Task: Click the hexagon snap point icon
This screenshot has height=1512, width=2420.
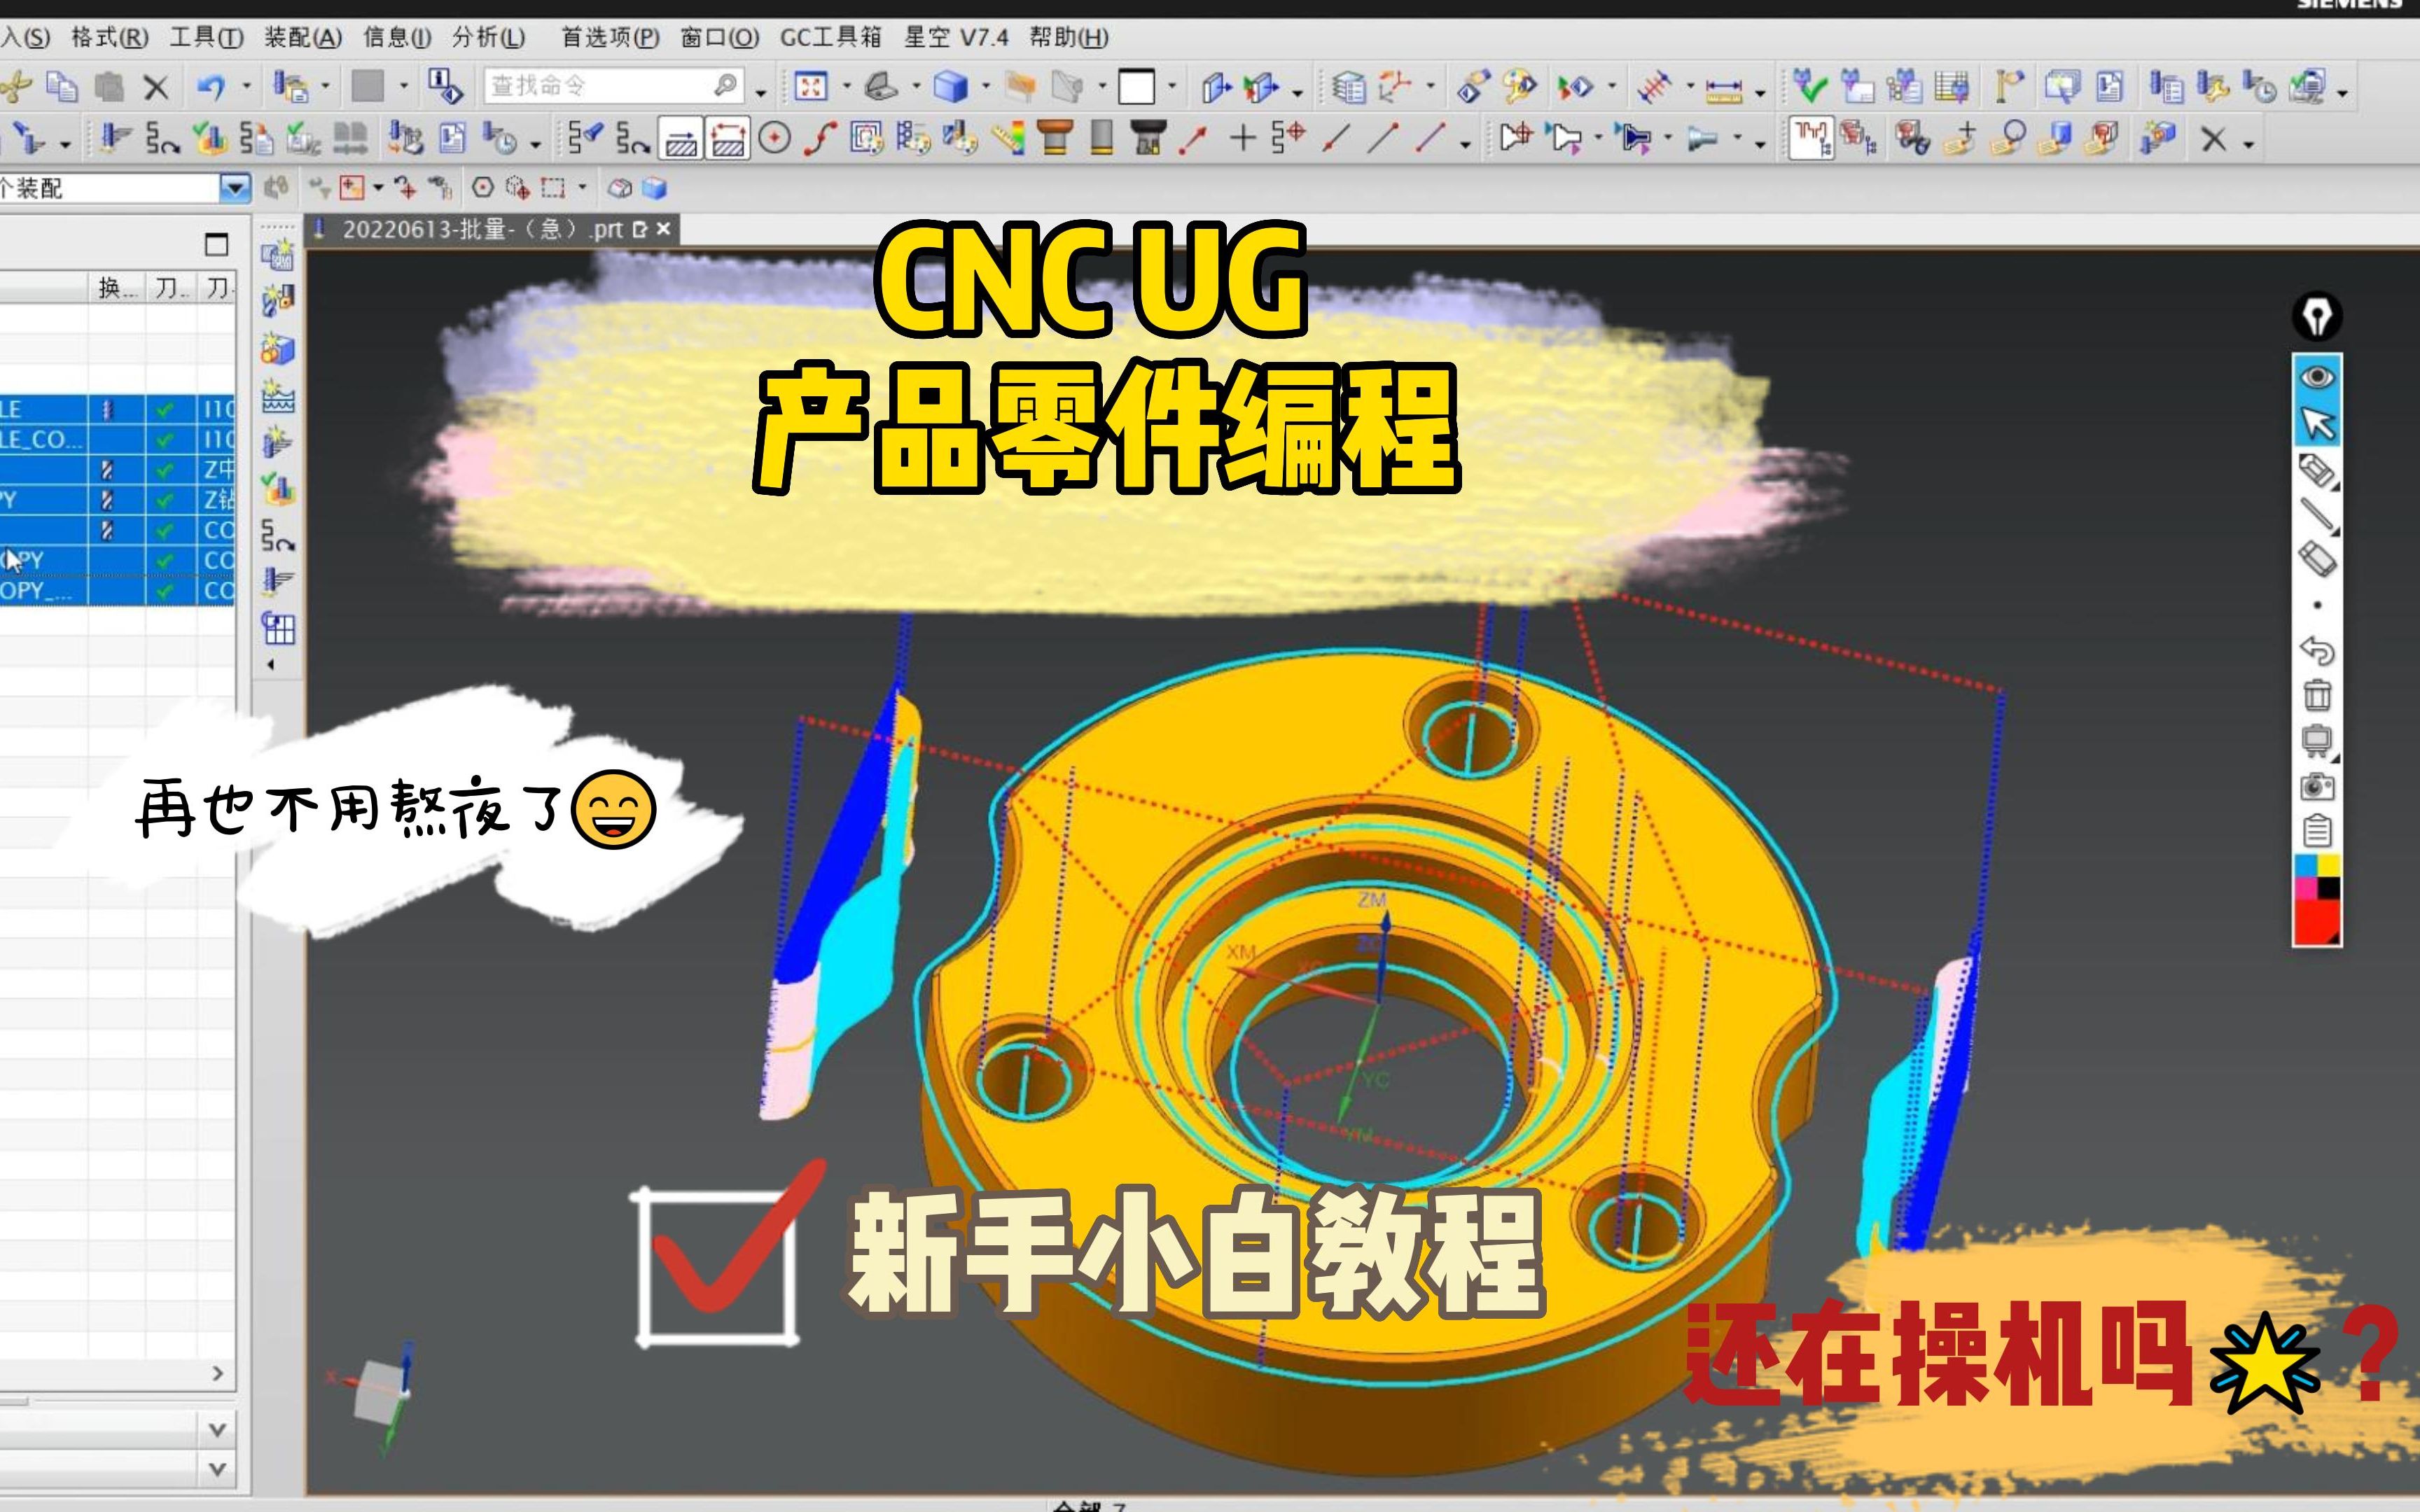Action: [483, 188]
